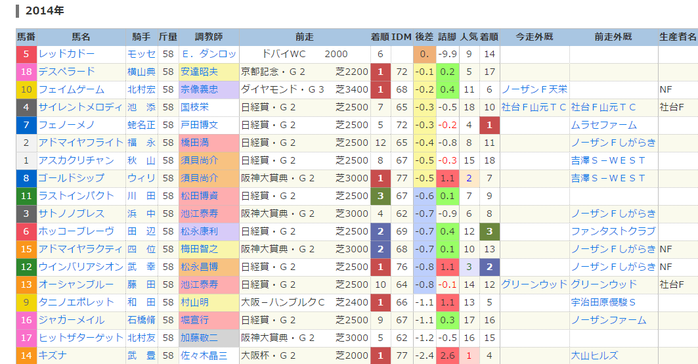
Task: Click 大山ヒルズ stable link
Action: point(594,356)
